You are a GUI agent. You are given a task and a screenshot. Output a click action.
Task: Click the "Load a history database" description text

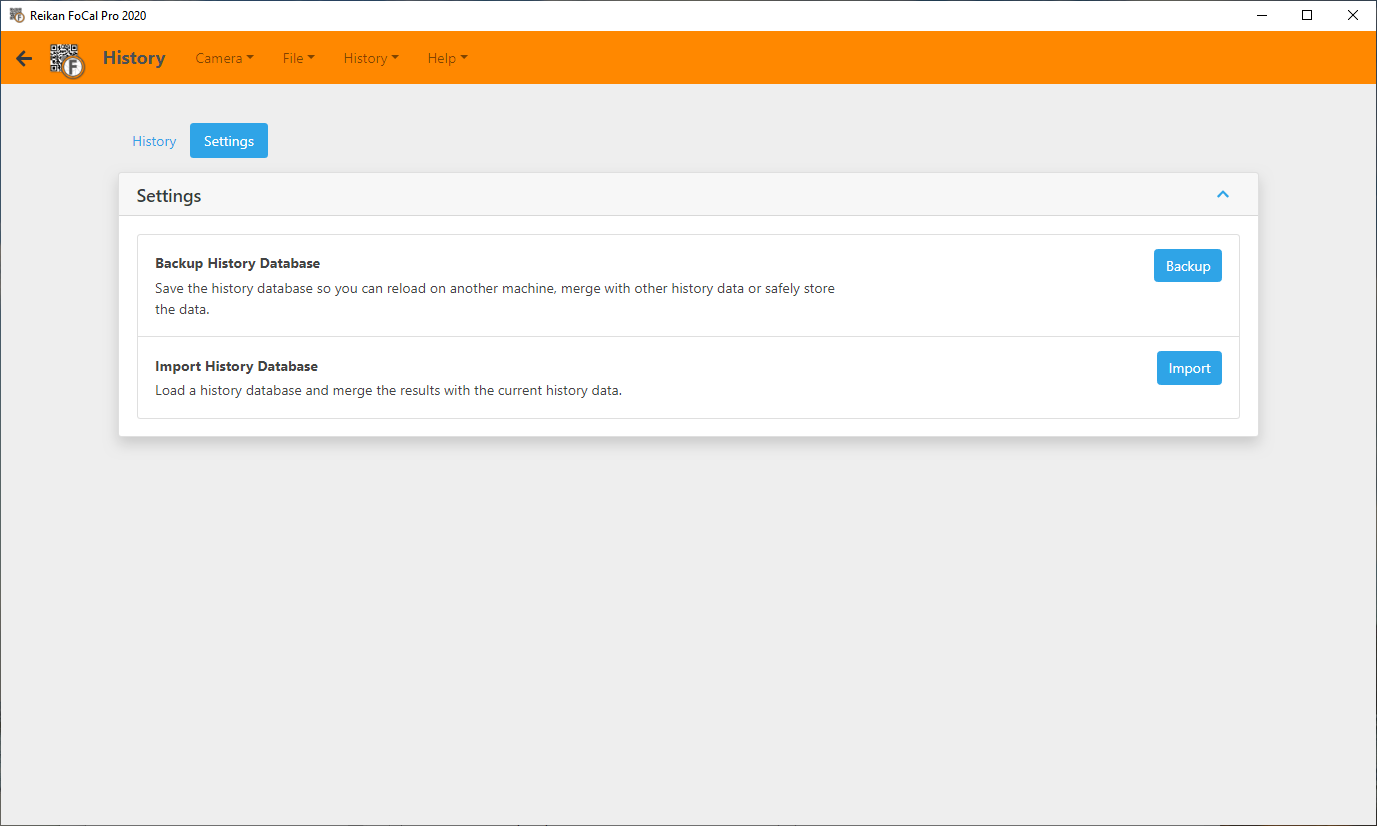(x=388, y=390)
